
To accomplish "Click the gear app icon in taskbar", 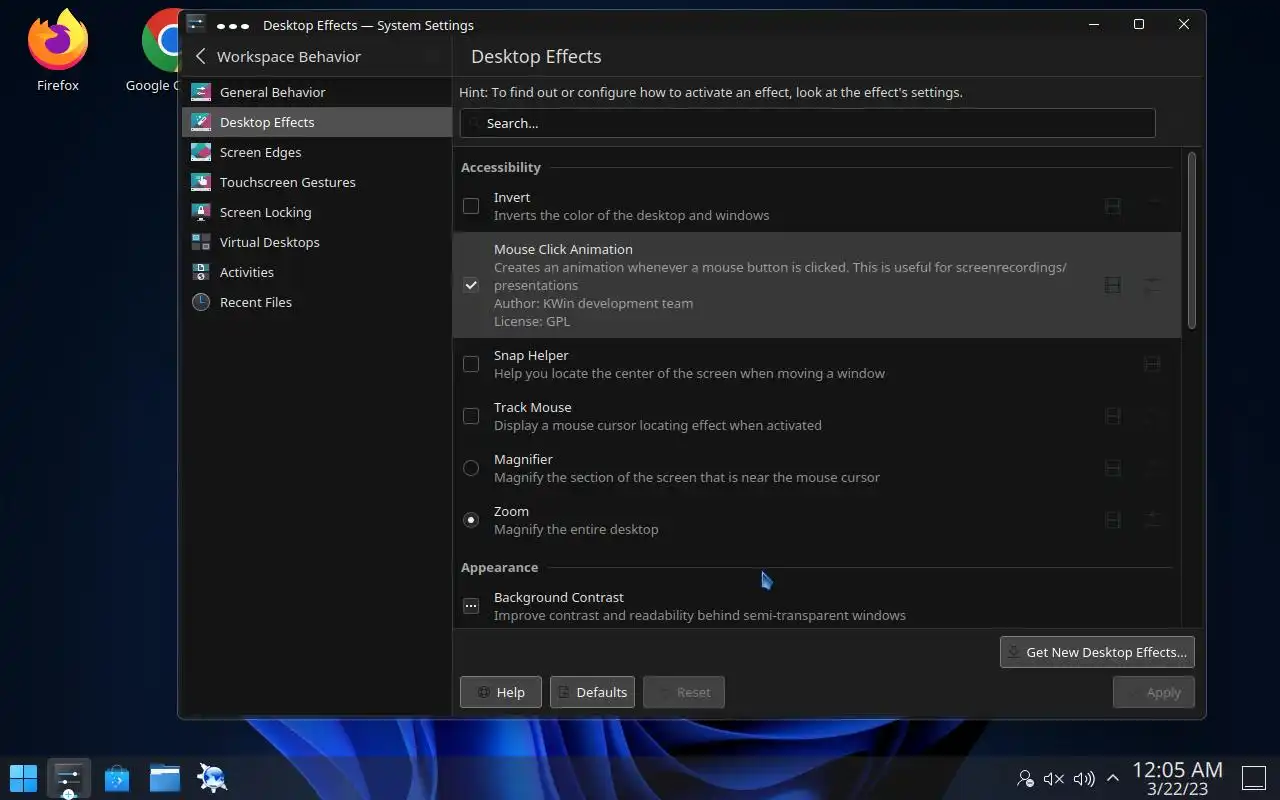I will [x=212, y=777].
